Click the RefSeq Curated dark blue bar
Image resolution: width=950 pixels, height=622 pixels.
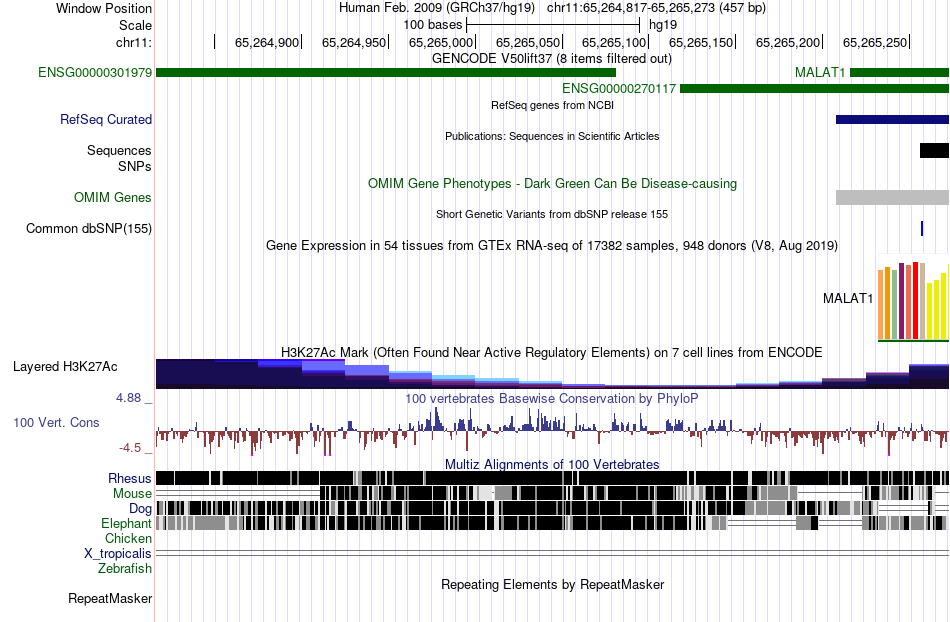[892, 119]
